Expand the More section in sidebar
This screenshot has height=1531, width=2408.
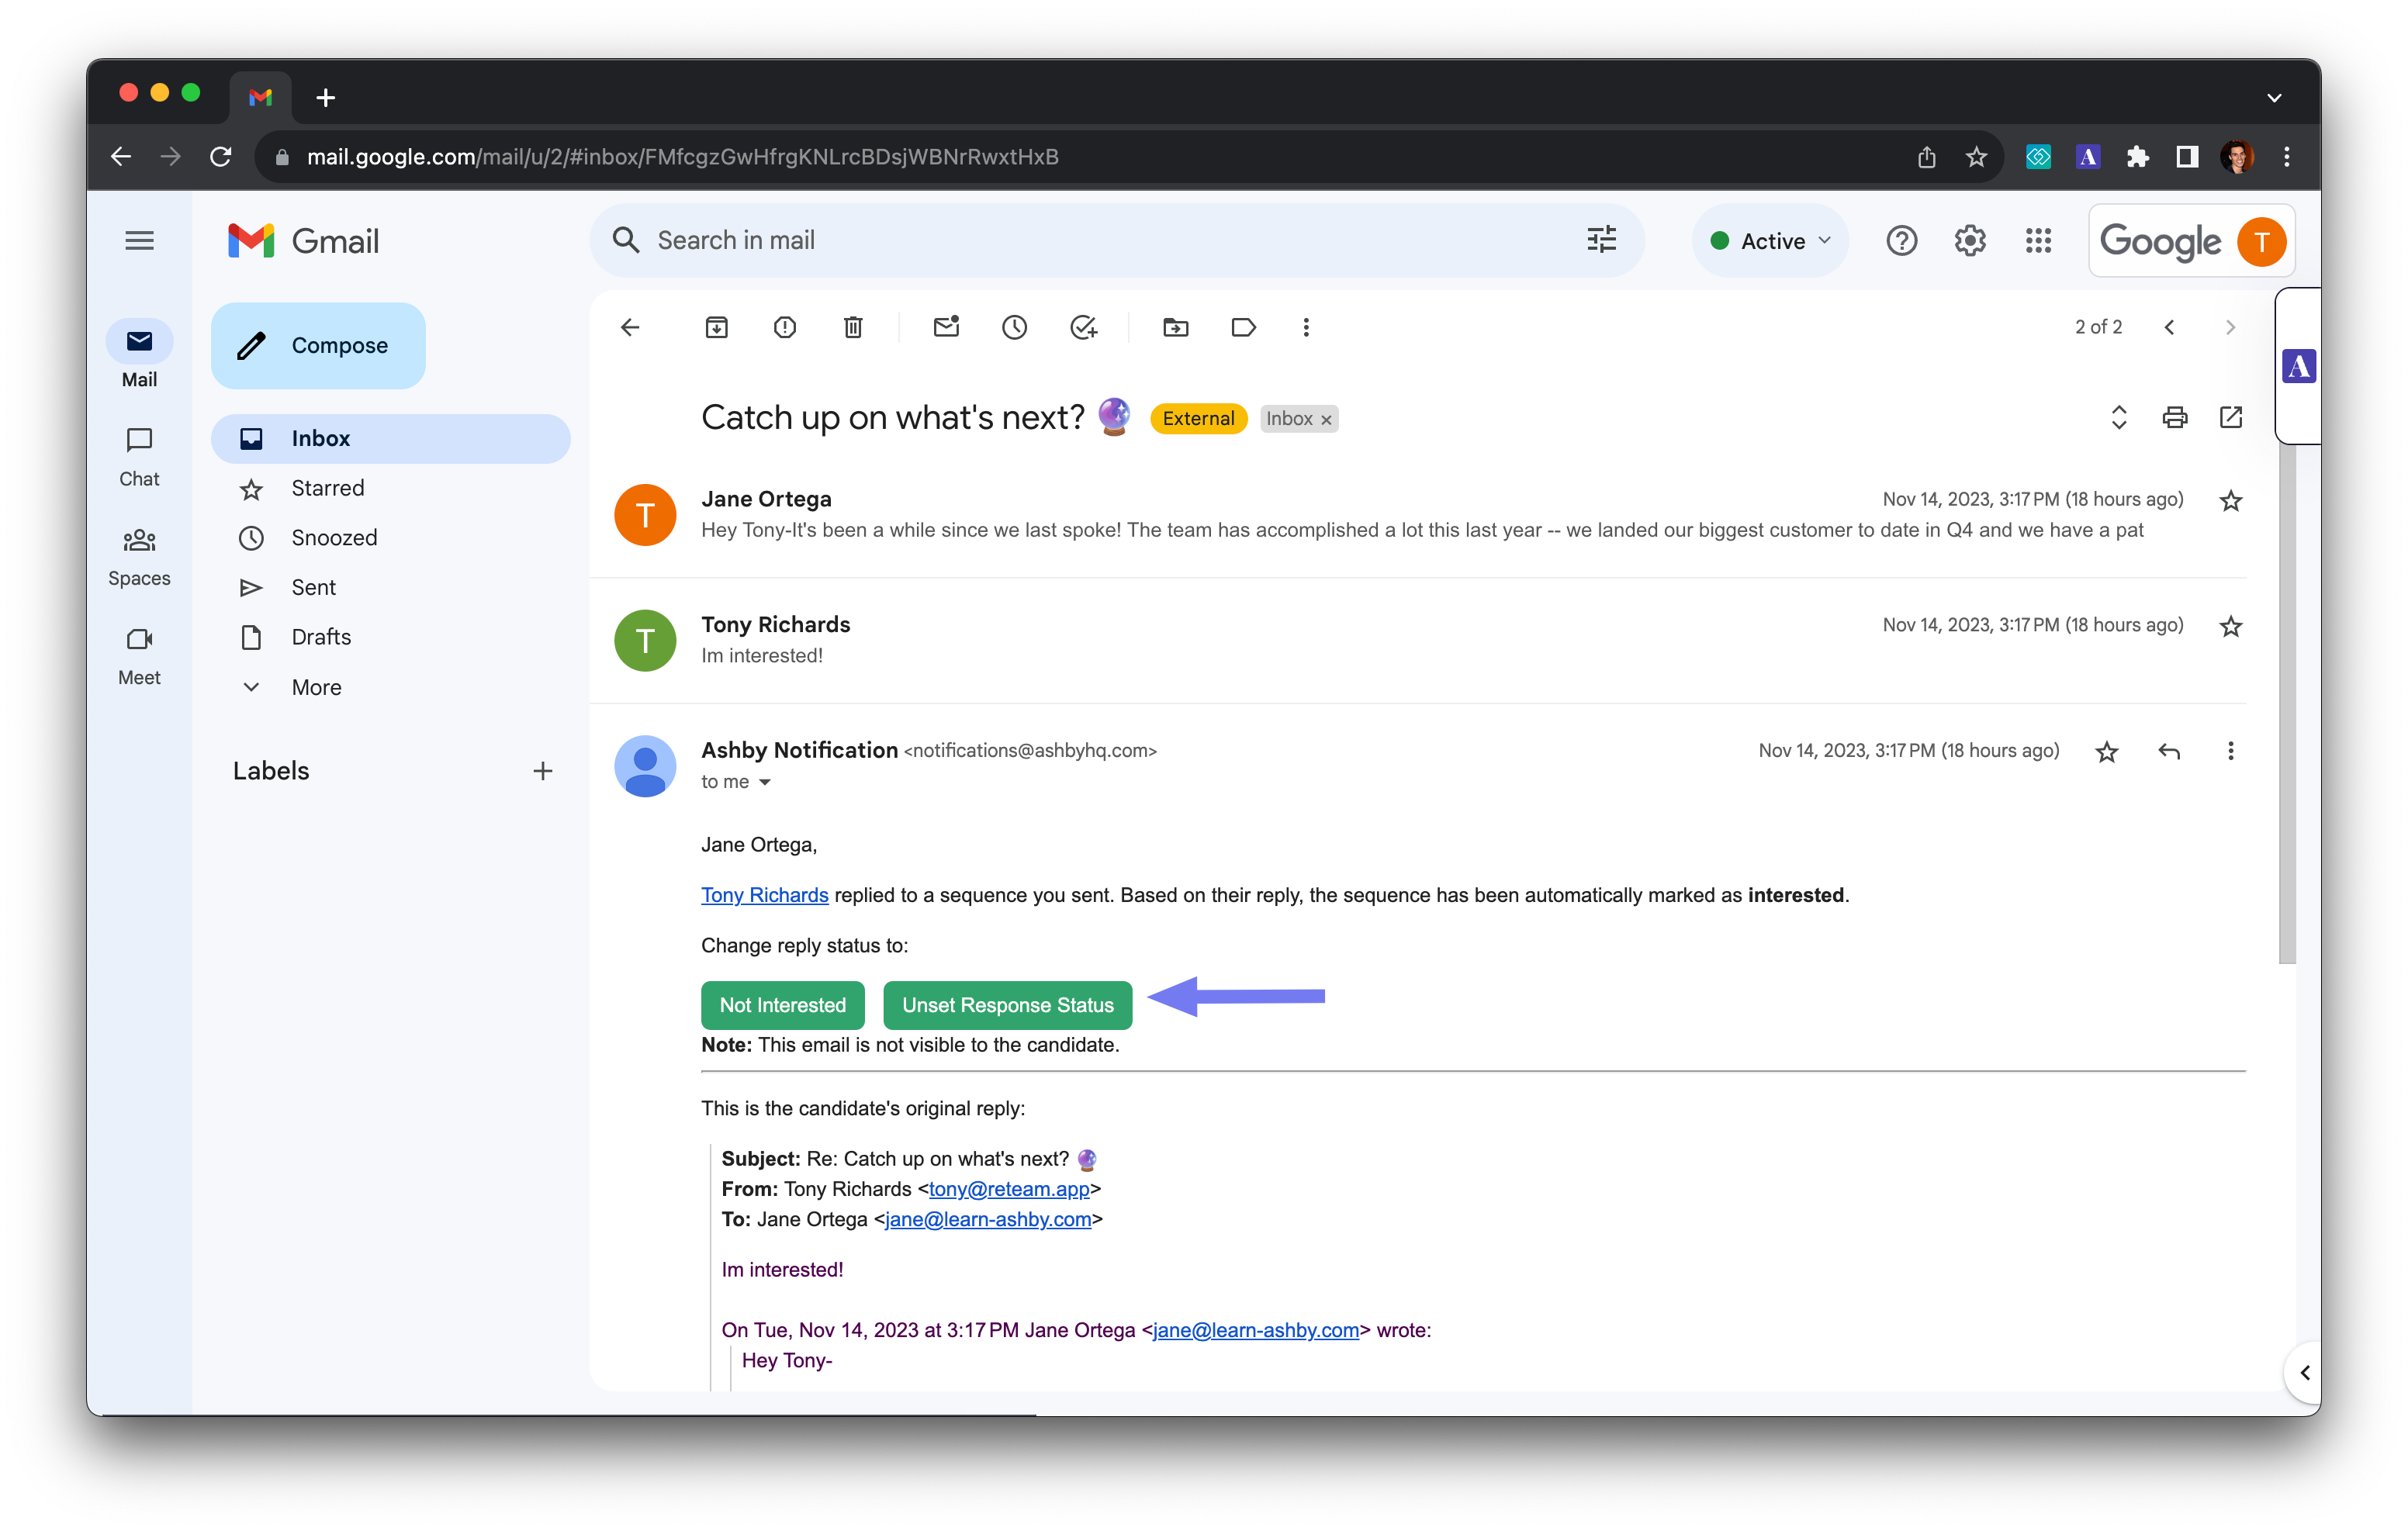click(x=316, y=687)
